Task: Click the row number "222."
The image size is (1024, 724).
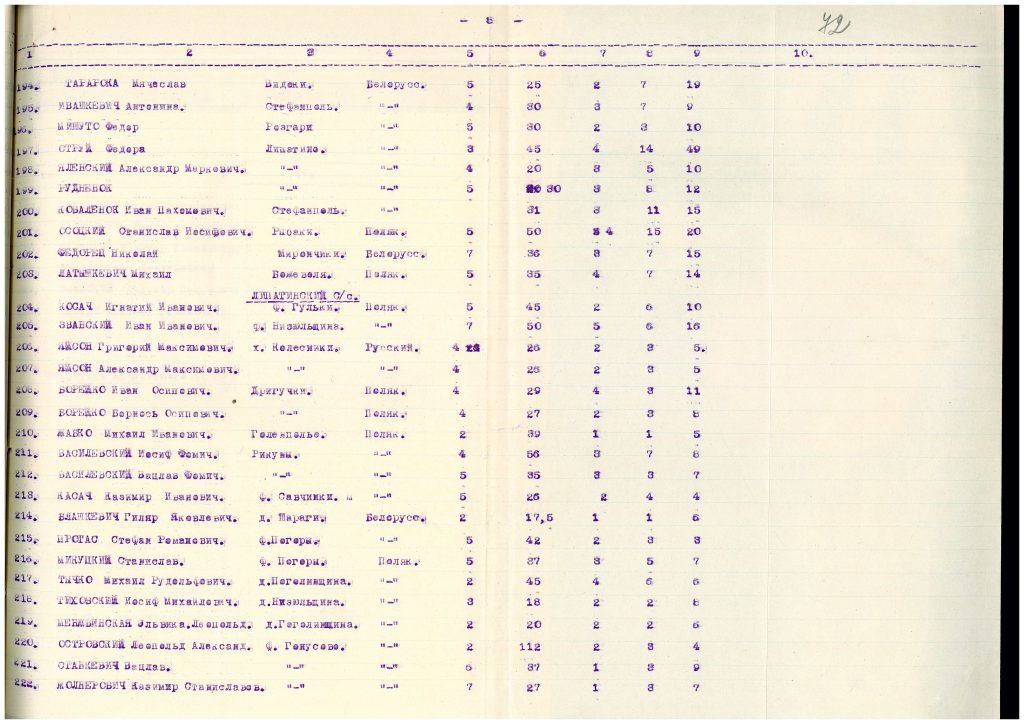Action: 27,684
